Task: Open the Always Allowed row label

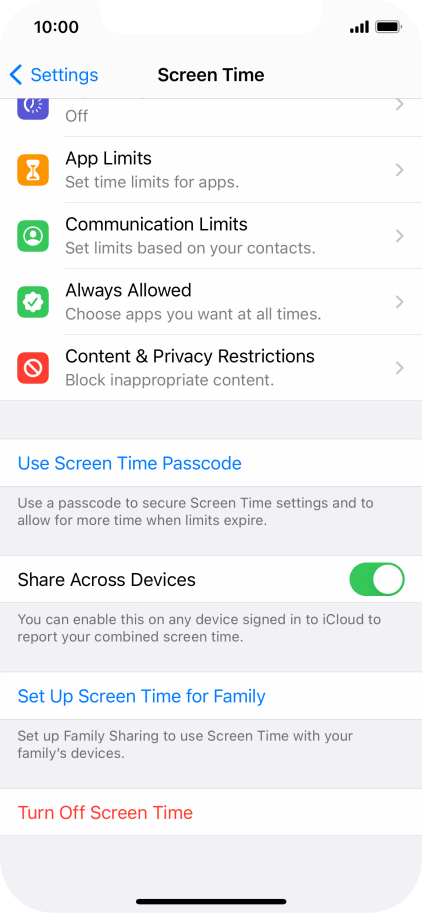Action: click(128, 290)
